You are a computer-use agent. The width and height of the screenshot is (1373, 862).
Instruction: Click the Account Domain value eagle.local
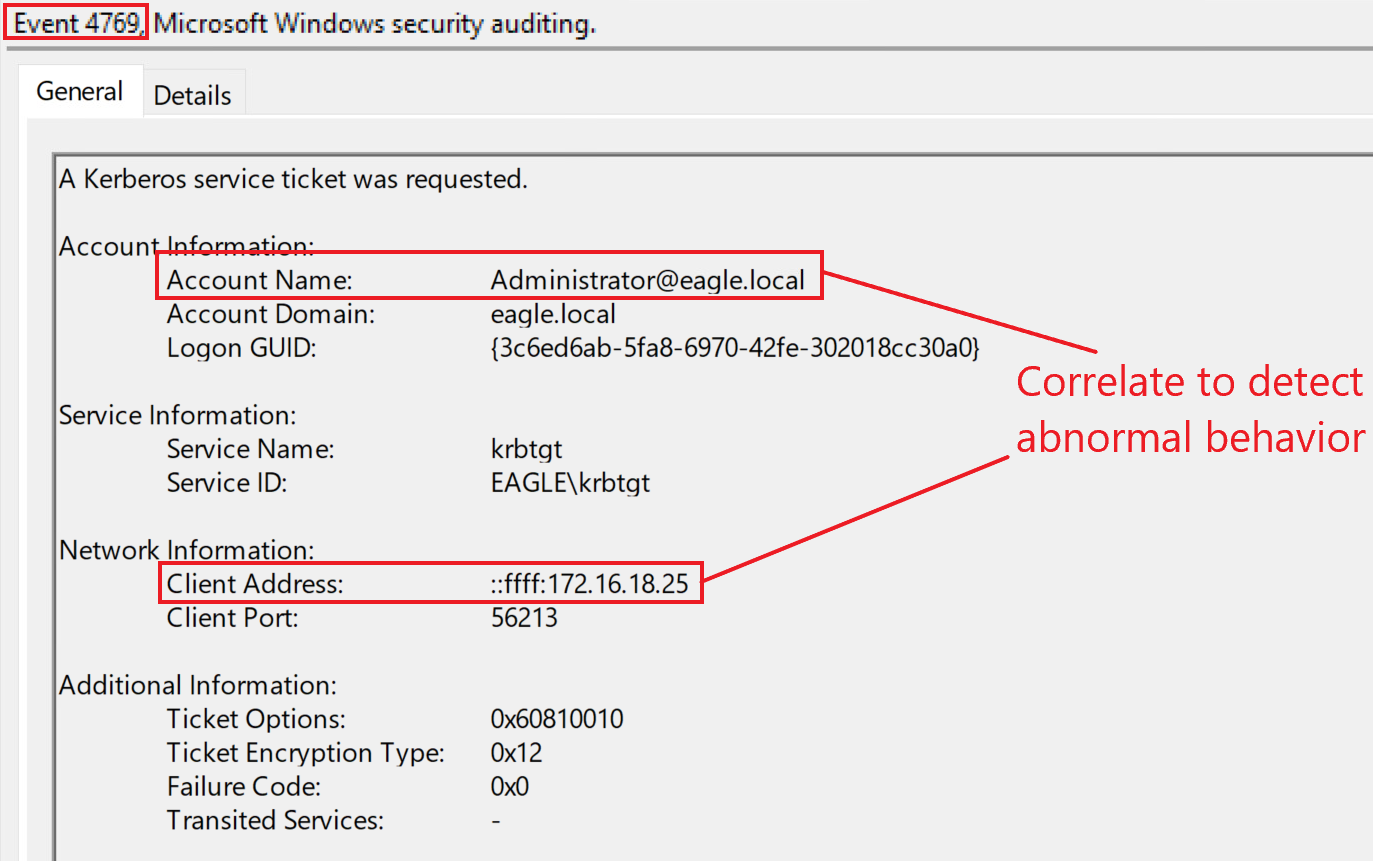553,314
